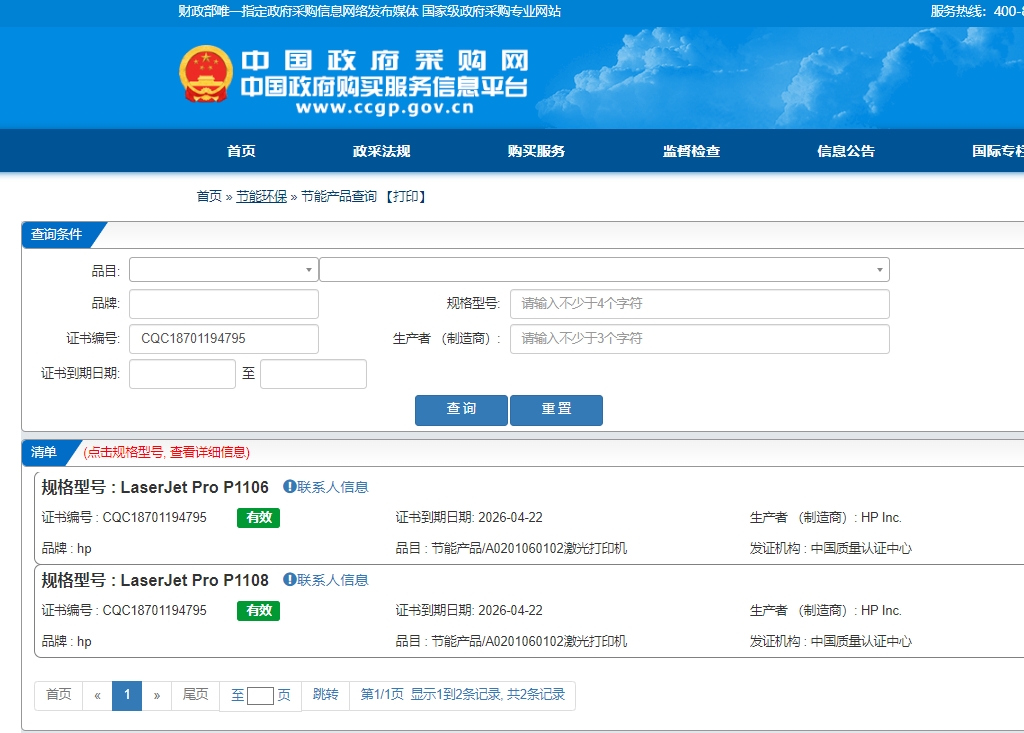The image size is (1024, 733).
Task: Click info icon beside LaserJet Pro P1108
Action: [x=289, y=579]
